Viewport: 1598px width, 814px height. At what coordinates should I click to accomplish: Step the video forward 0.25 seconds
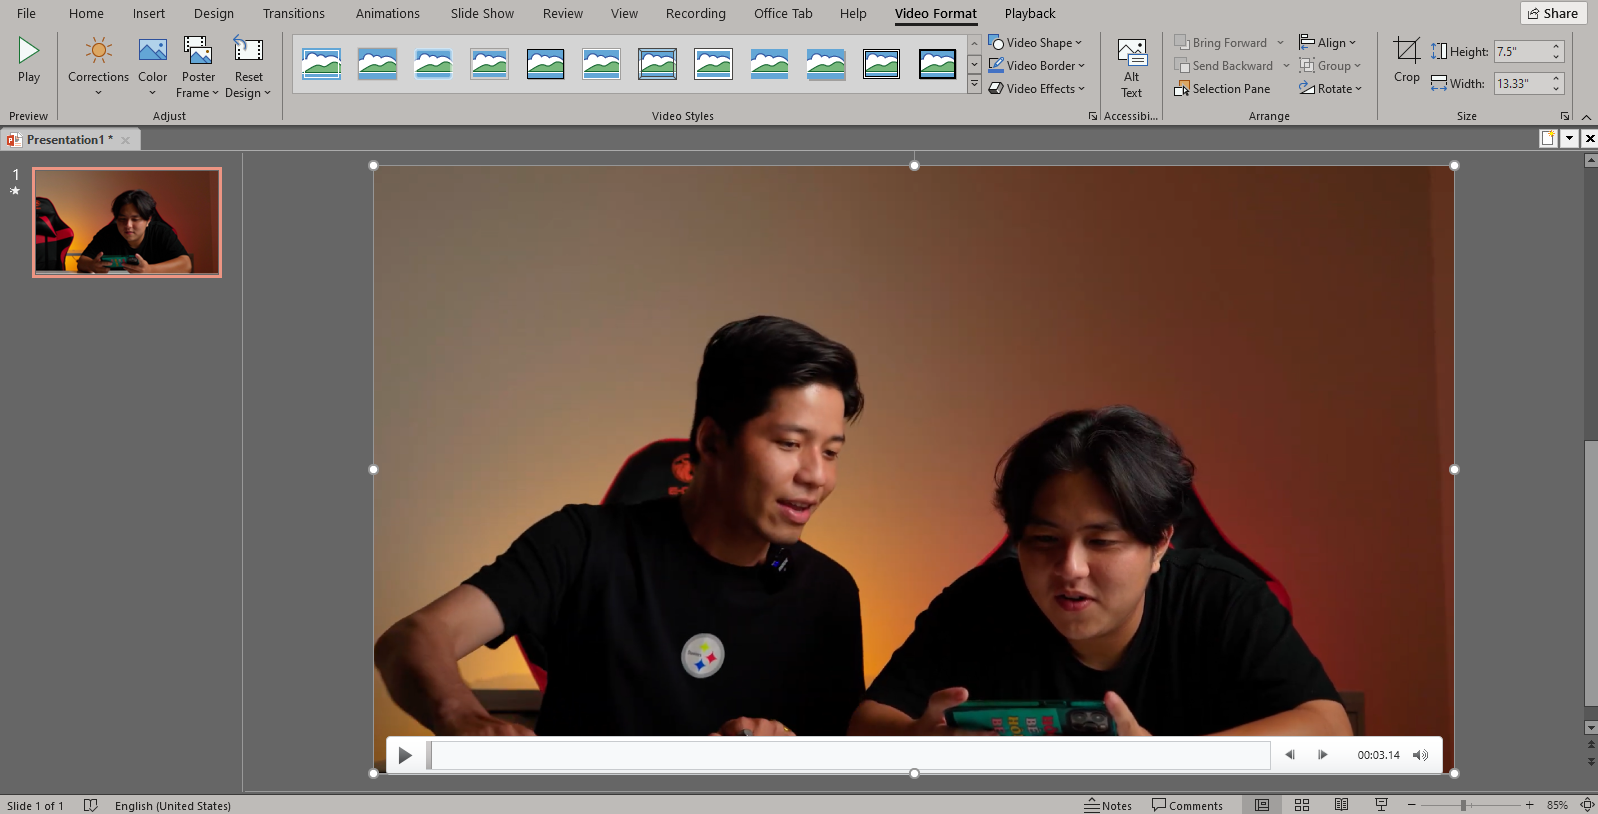pos(1322,755)
